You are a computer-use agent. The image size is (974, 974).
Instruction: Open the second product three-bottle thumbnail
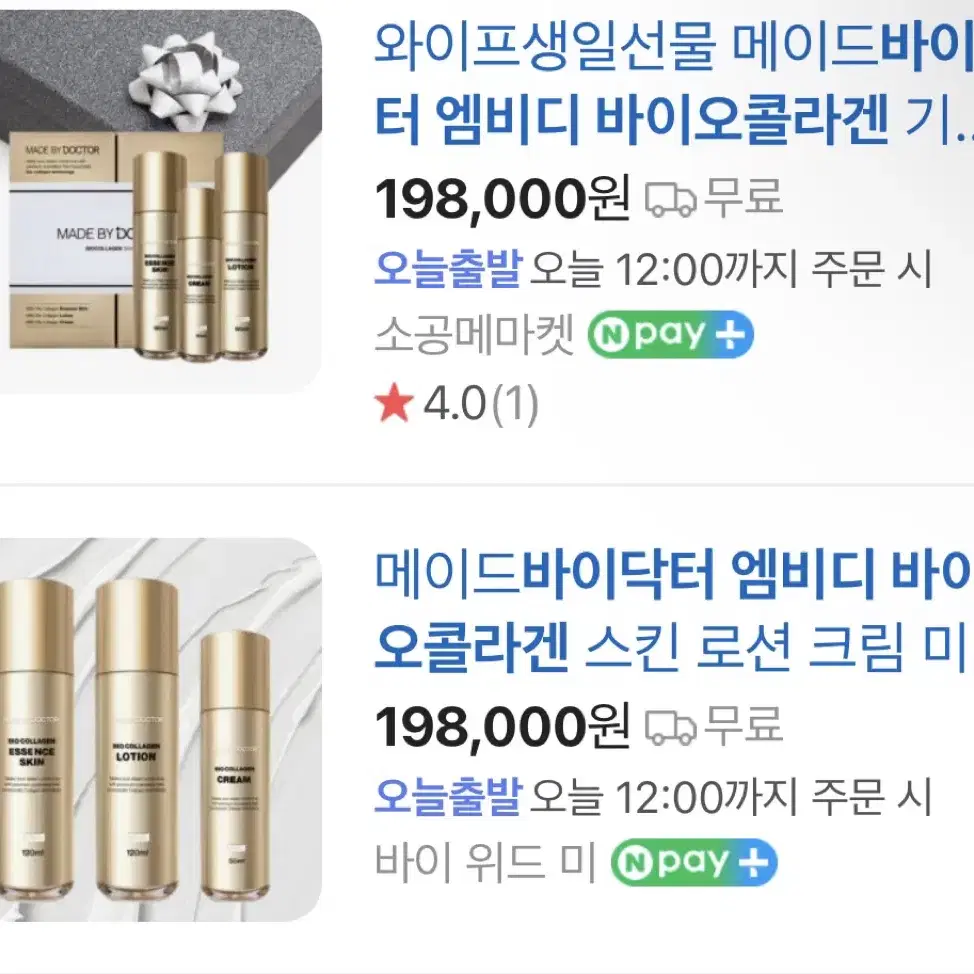[160, 730]
